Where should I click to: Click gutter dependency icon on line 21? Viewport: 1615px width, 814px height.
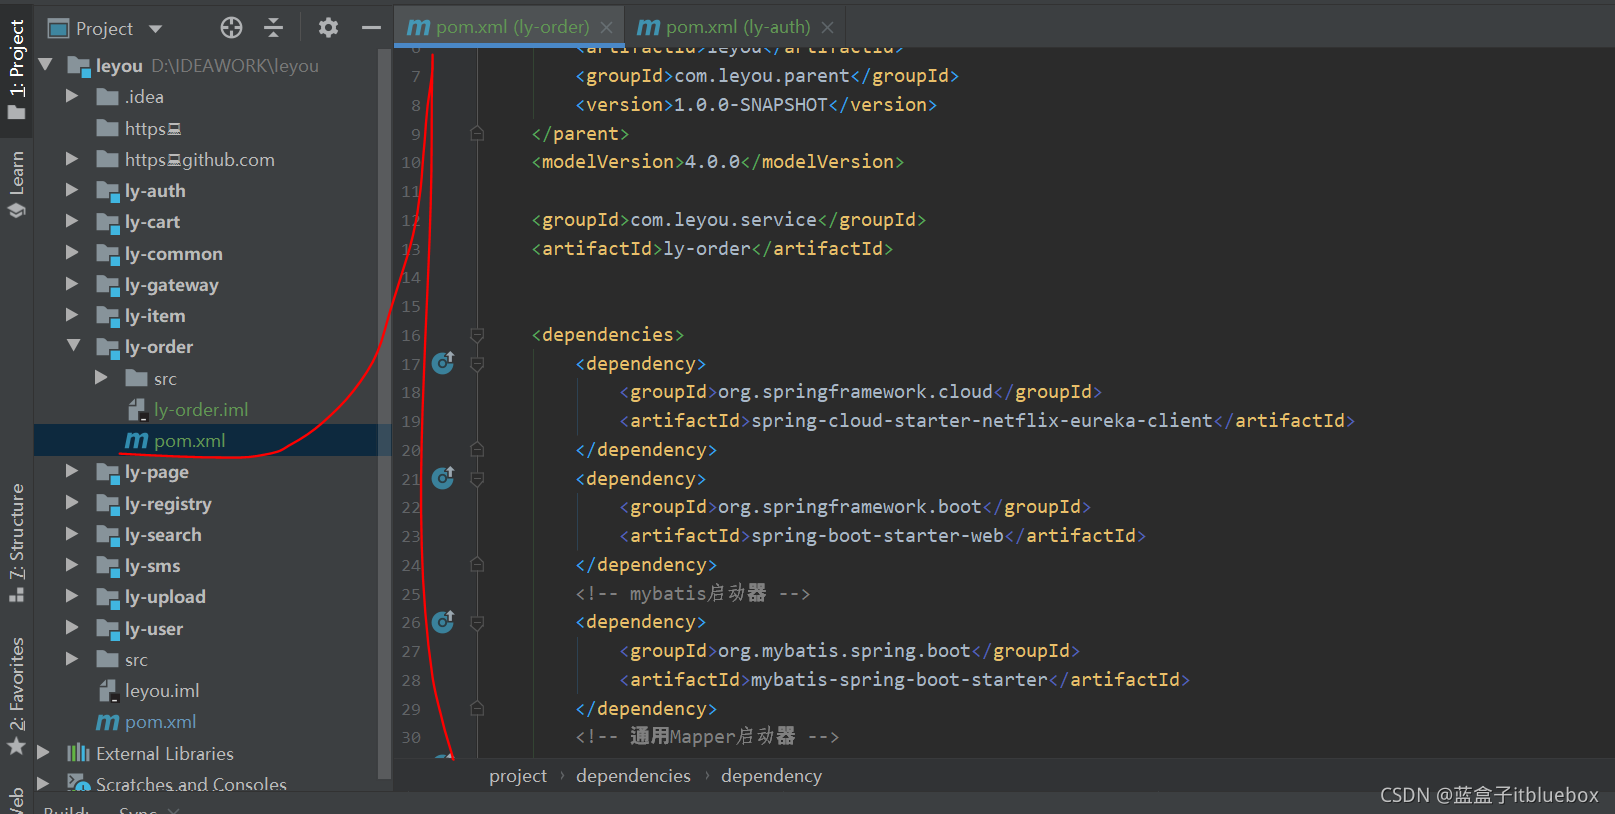[443, 478]
